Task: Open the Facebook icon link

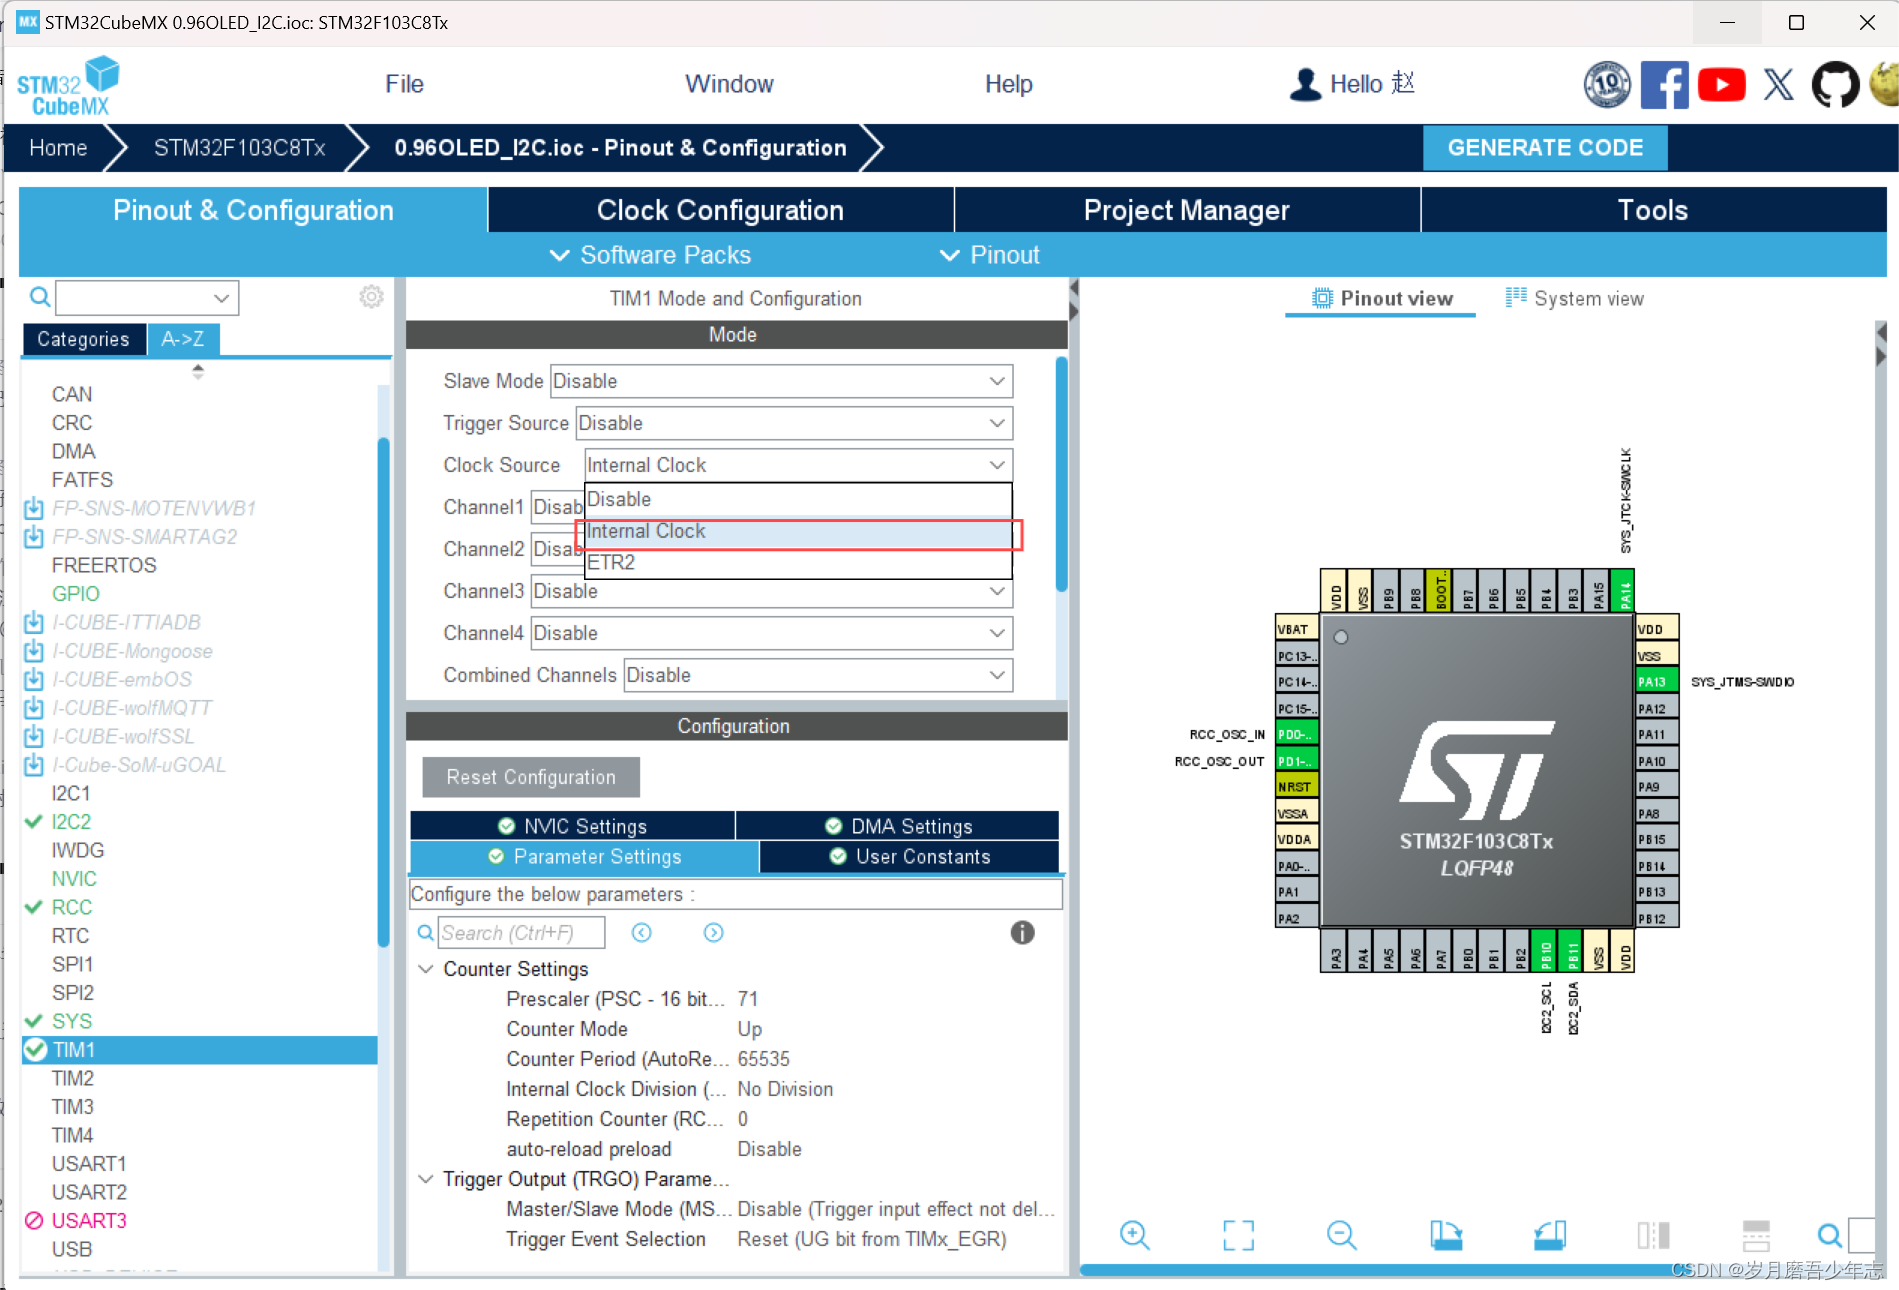Action: click(x=1664, y=84)
